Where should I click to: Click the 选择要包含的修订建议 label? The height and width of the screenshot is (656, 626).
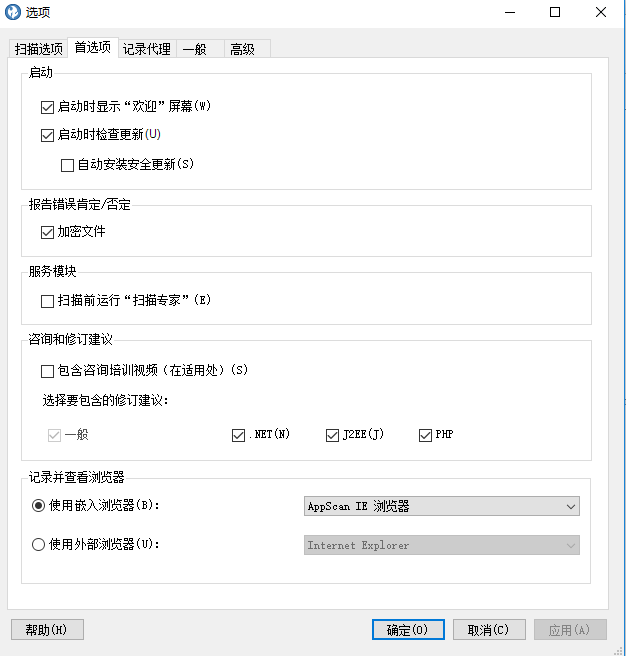(105, 401)
